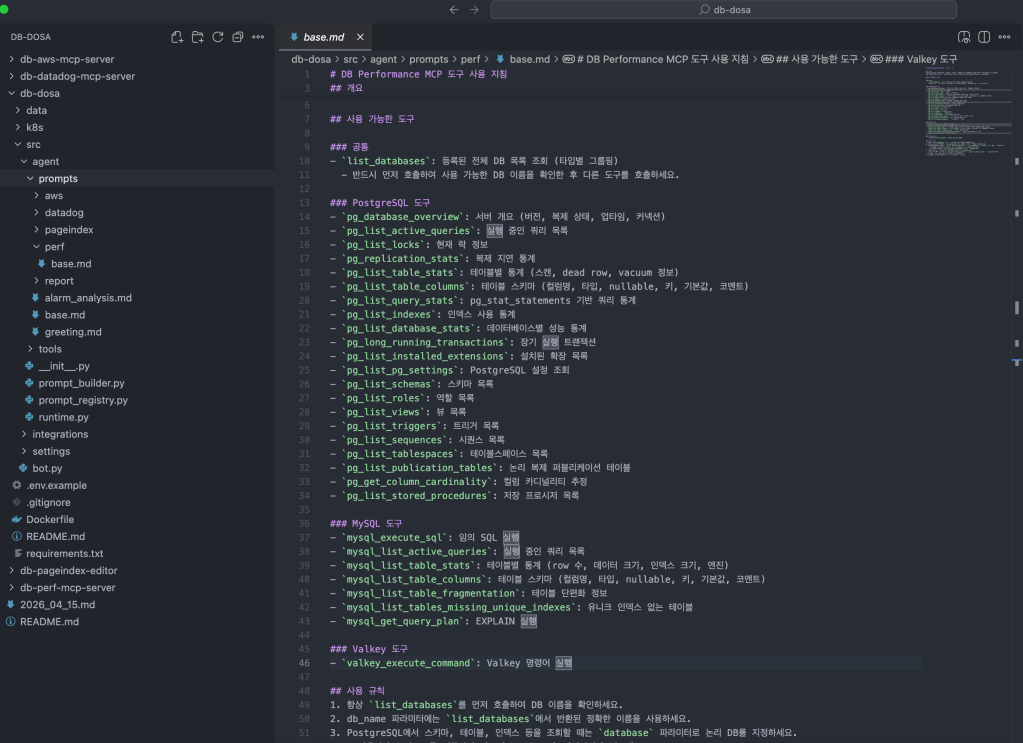Screen dimensions: 1023x743
Task: Click the New Folder icon in Explorer
Action: [x=197, y=37]
